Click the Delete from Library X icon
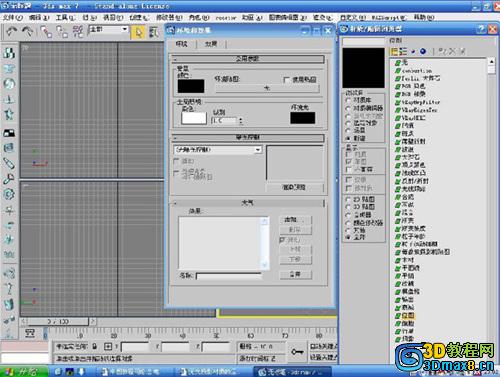Screen dimensions: 500x377 pyautogui.click(x=452, y=51)
